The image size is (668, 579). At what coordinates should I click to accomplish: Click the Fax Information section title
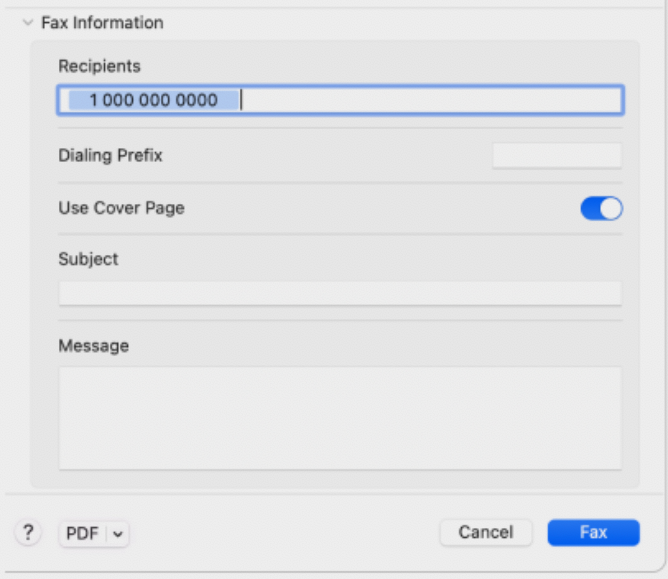[102, 22]
